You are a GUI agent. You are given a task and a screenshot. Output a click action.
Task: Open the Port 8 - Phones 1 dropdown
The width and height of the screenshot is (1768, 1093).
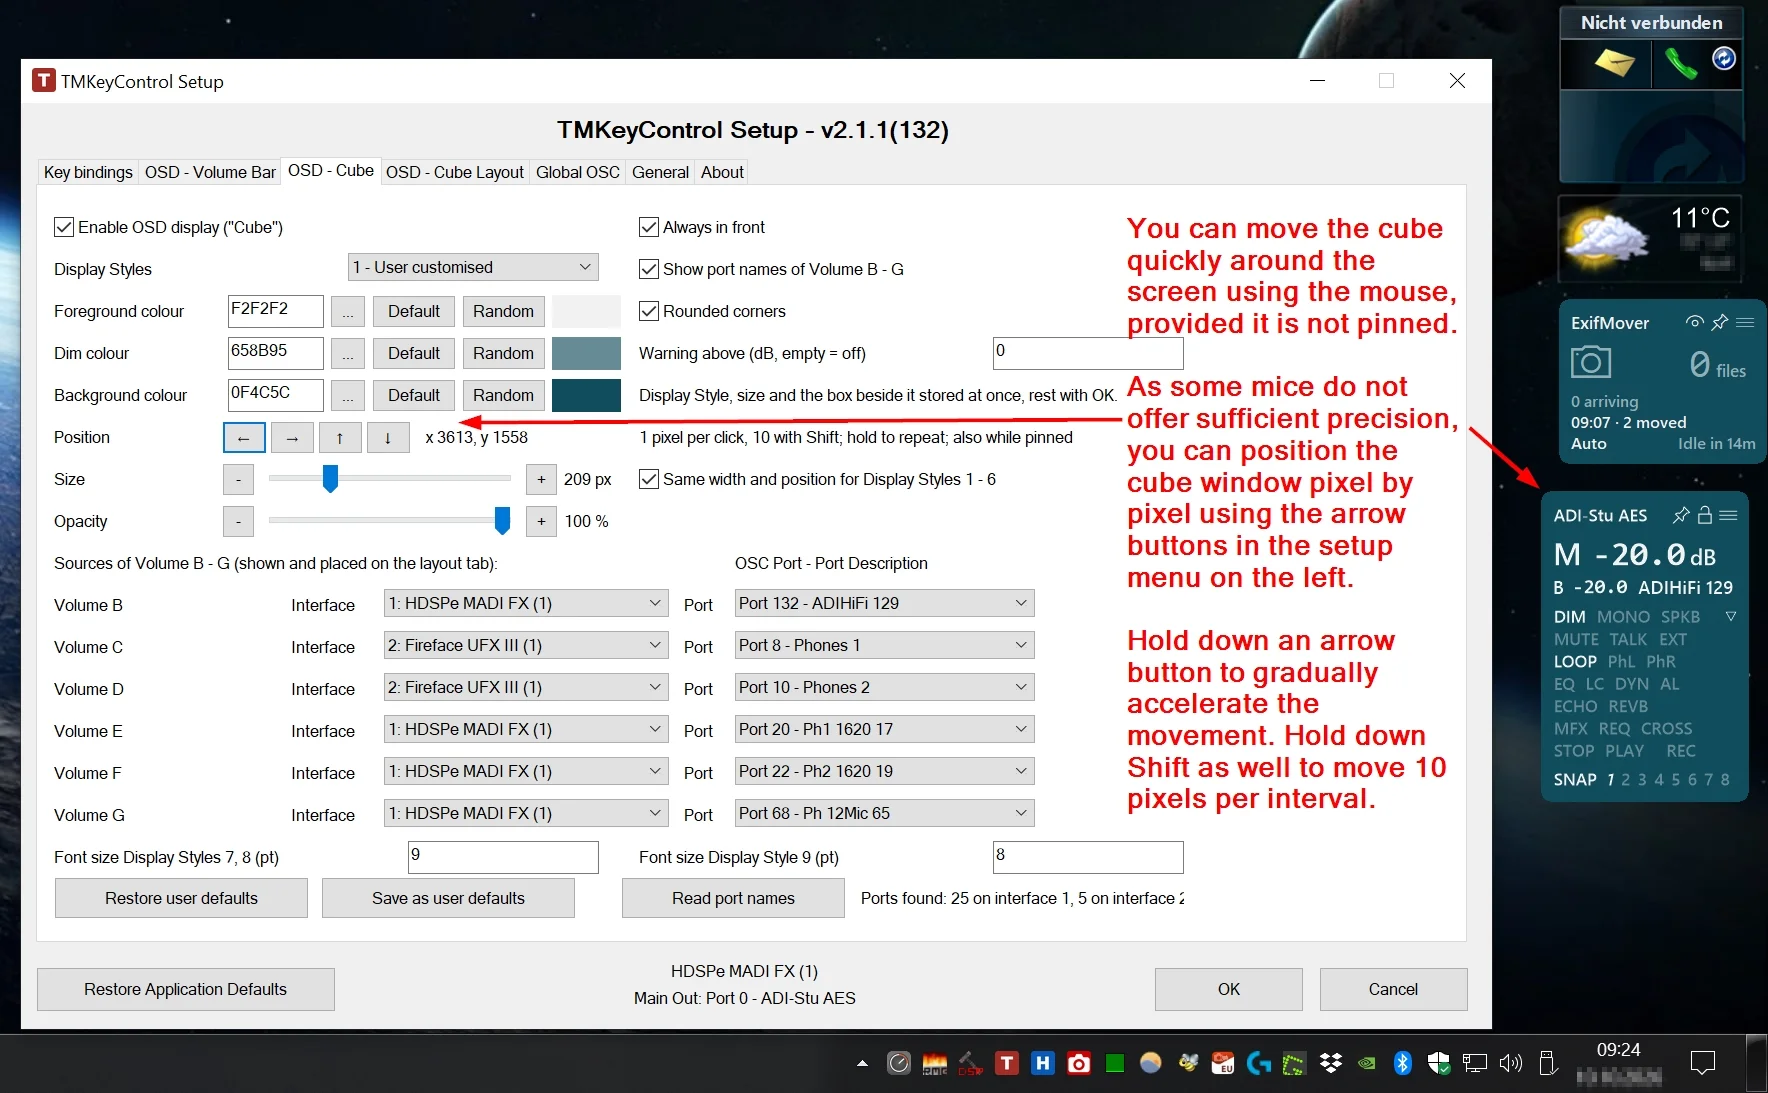[884, 646]
